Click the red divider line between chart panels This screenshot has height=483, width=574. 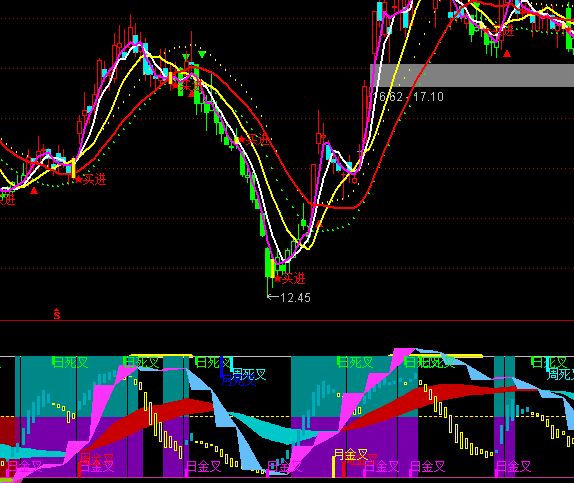point(287,320)
